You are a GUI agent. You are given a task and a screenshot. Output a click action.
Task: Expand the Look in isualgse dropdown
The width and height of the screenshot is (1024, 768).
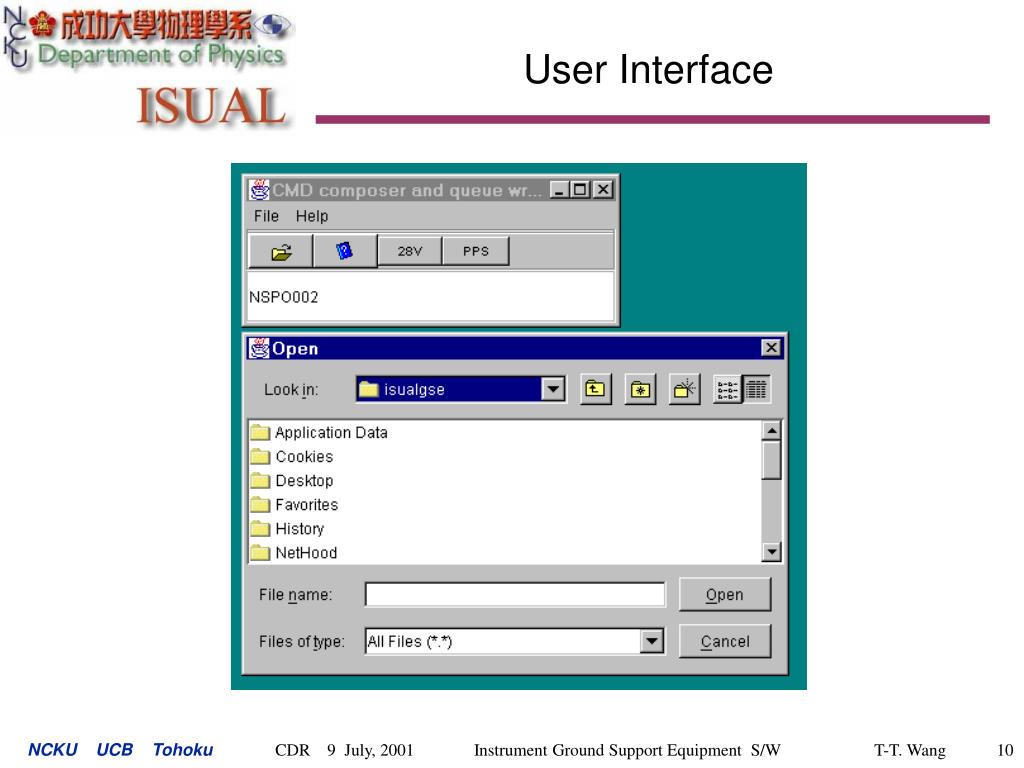coord(553,390)
